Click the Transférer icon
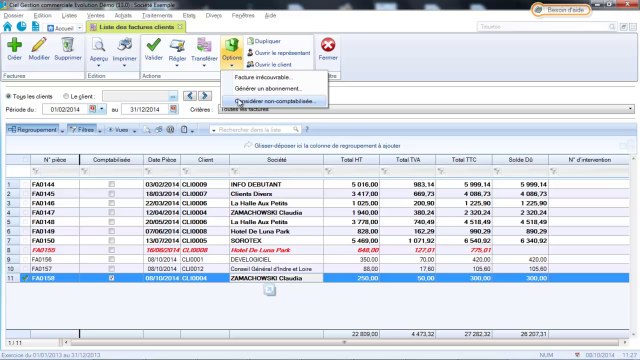Screen dimensions: 640x360 [x=204, y=45]
